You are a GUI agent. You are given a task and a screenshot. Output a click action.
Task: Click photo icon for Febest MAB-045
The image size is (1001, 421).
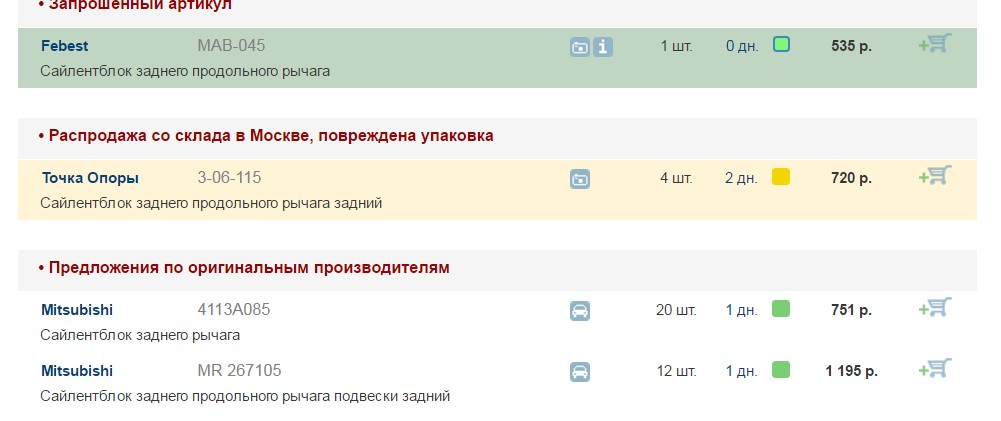click(x=580, y=47)
